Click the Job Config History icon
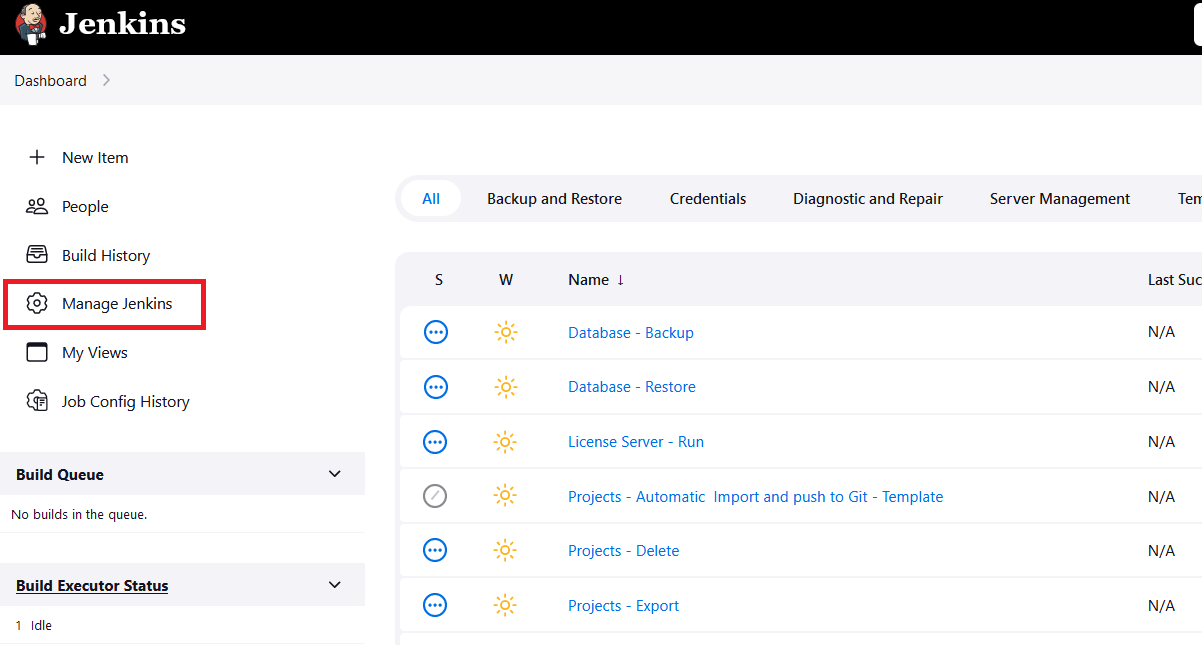Image resolution: width=1202 pixels, height=645 pixels. click(37, 401)
